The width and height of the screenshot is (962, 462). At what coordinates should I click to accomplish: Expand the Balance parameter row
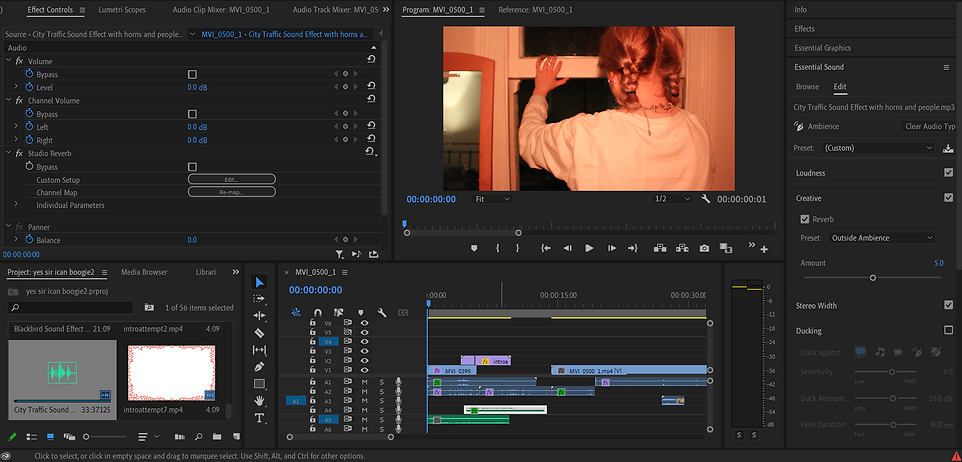[16, 240]
